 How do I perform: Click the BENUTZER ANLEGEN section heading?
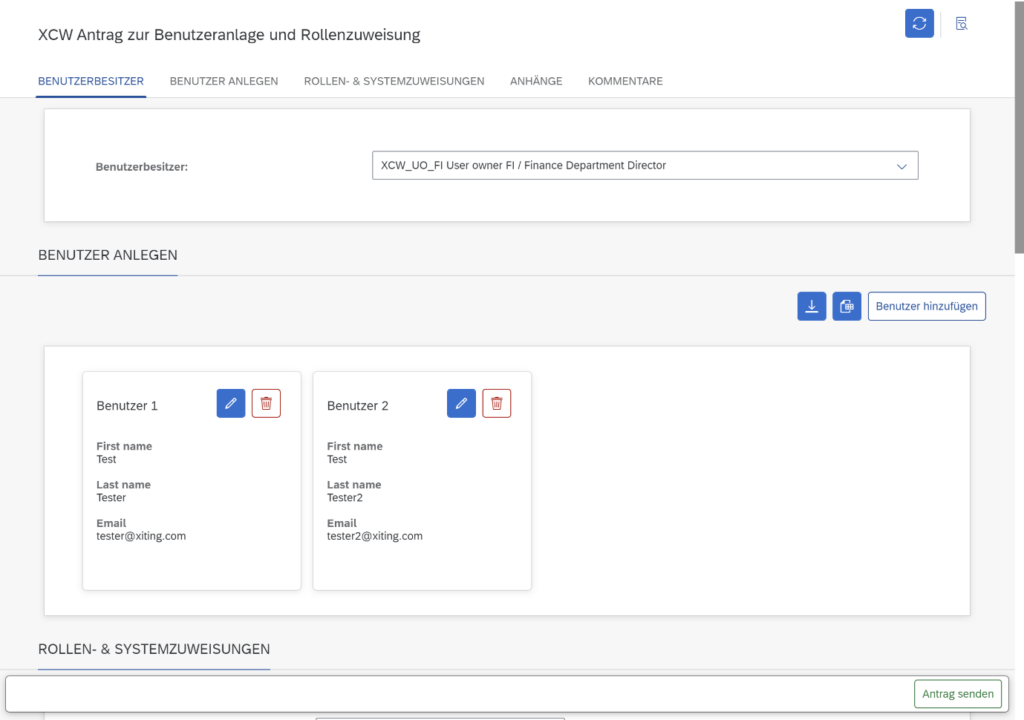pyautogui.click(x=108, y=255)
